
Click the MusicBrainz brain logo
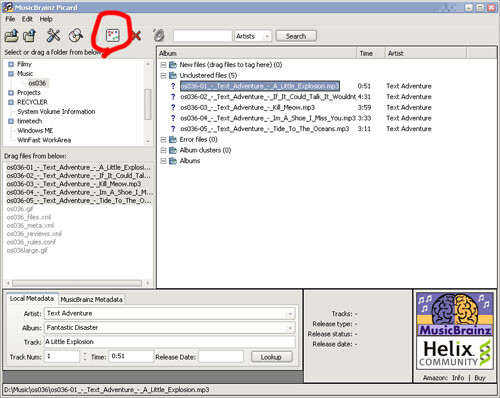[x=455, y=314]
